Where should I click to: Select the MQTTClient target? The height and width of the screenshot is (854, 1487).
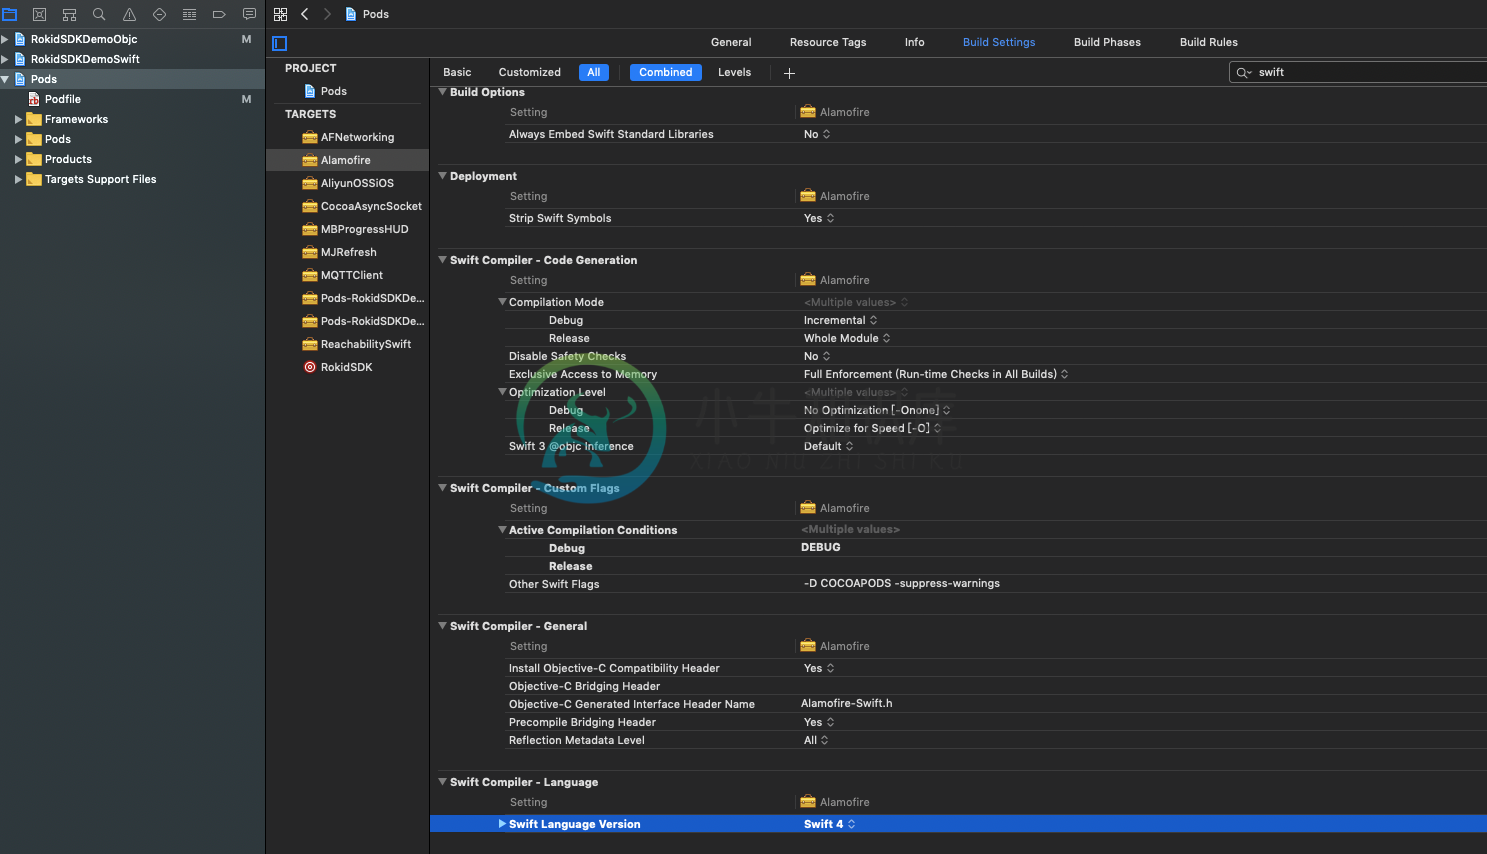(342, 275)
